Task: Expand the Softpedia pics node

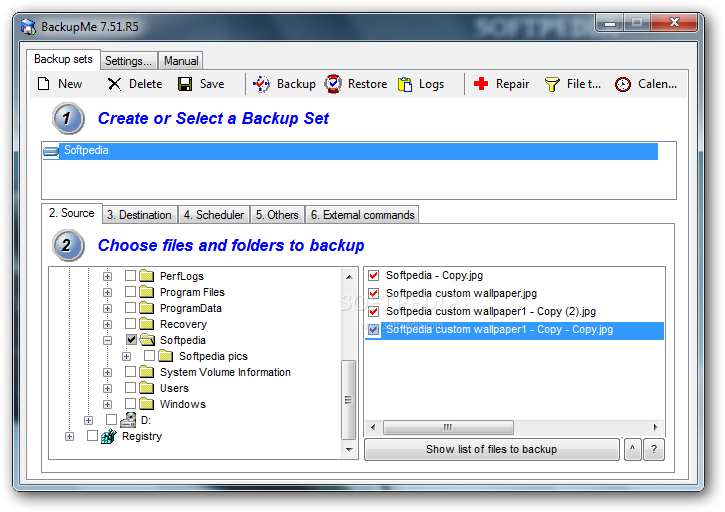Action: coord(126,356)
